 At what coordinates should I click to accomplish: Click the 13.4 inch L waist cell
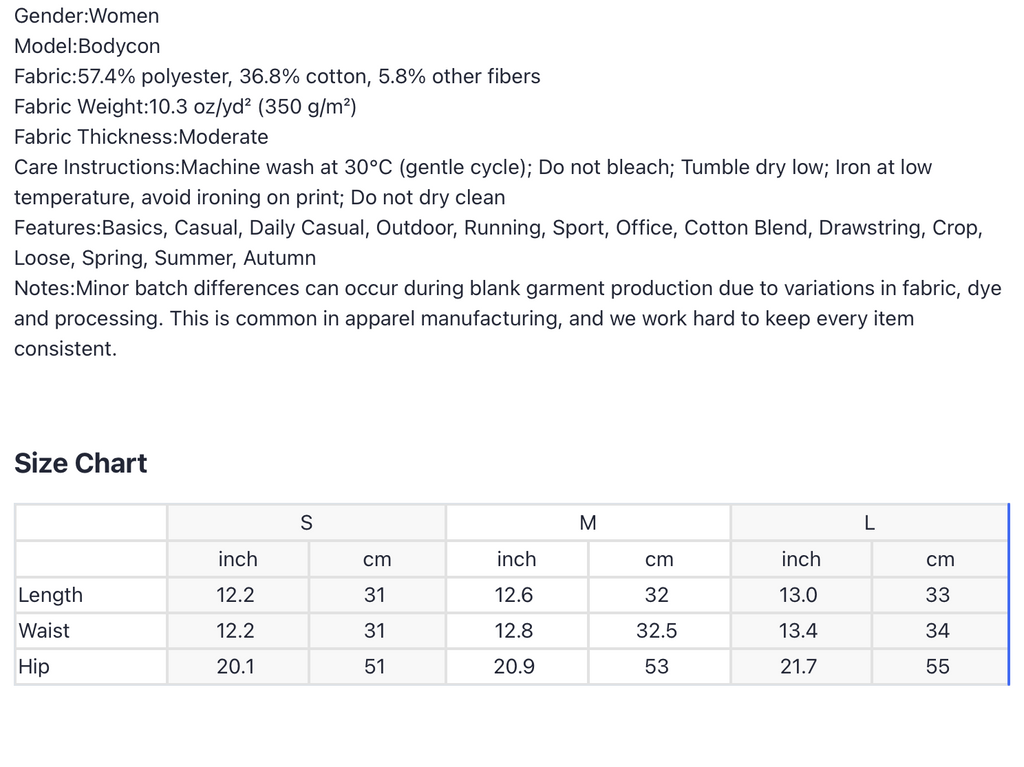pos(801,631)
